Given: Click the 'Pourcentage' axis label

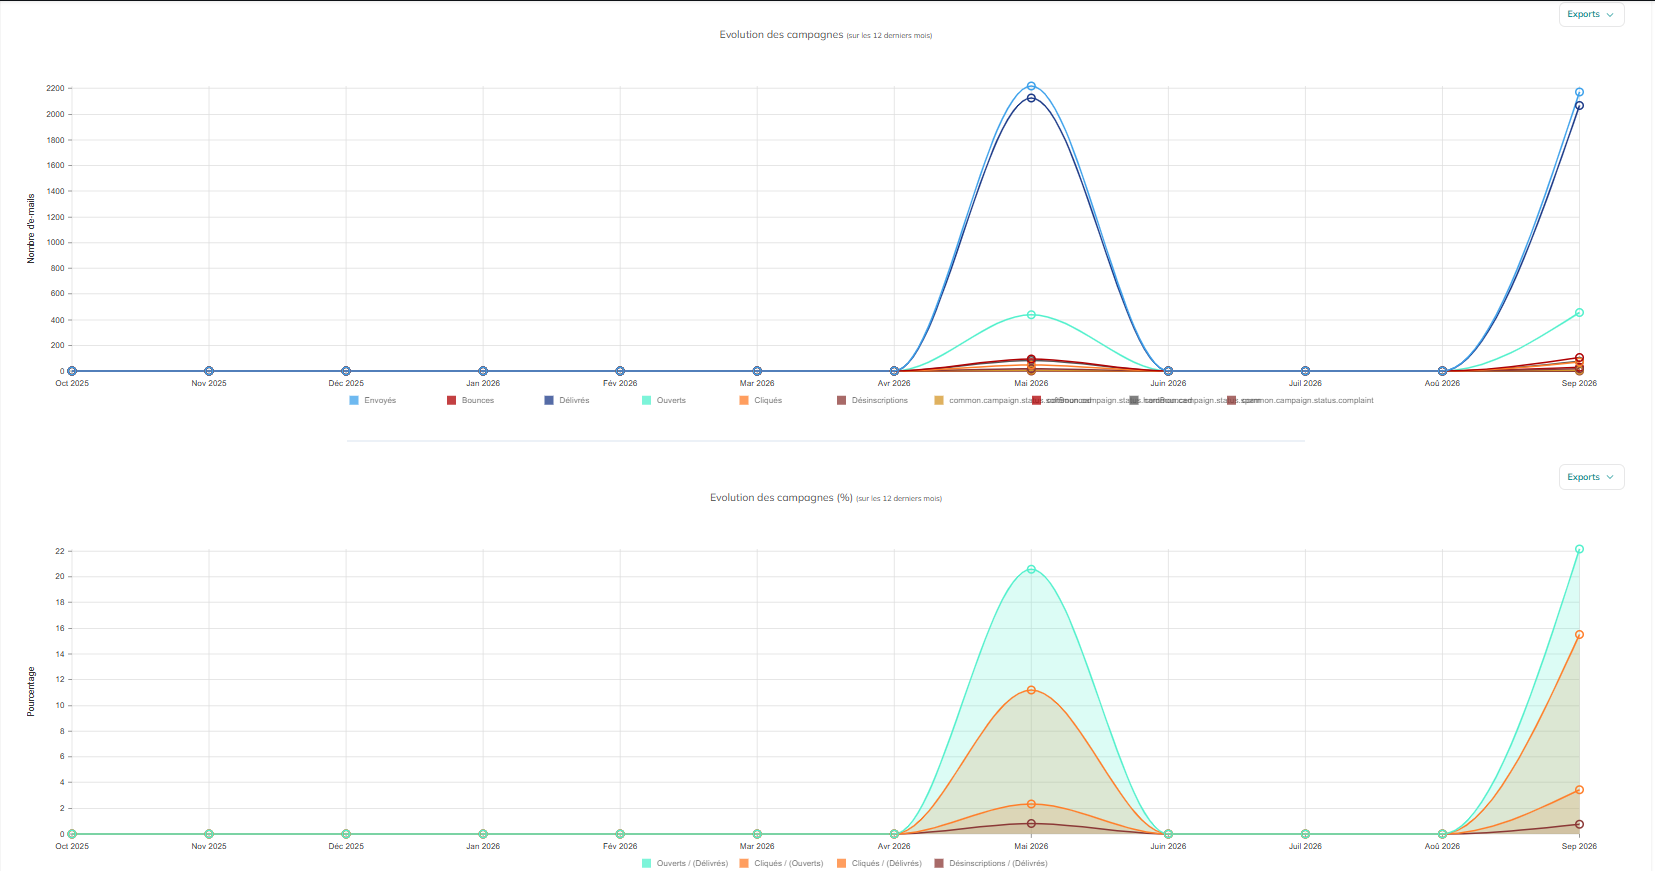Looking at the screenshot, I should (31, 692).
